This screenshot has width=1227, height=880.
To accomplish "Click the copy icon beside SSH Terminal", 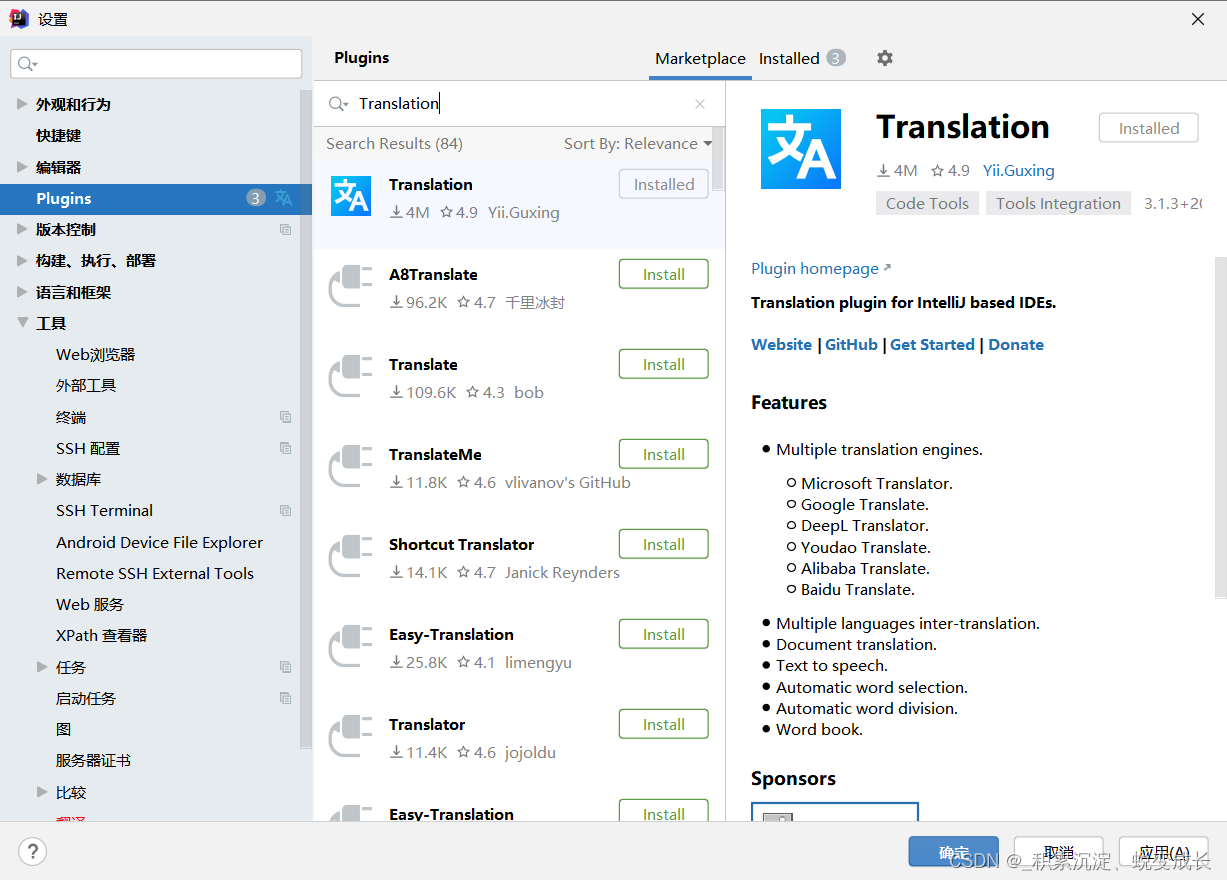I will pos(286,511).
